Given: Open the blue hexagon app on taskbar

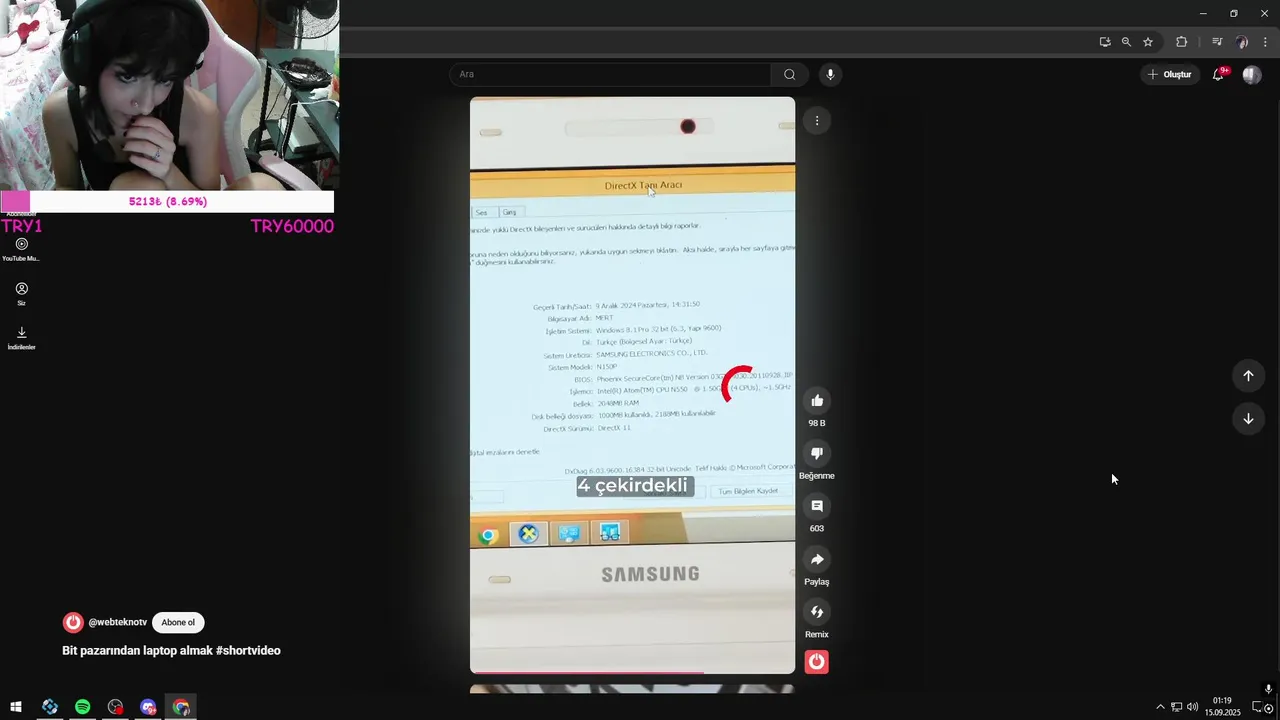Looking at the screenshot, I should [x=49, y=707].
